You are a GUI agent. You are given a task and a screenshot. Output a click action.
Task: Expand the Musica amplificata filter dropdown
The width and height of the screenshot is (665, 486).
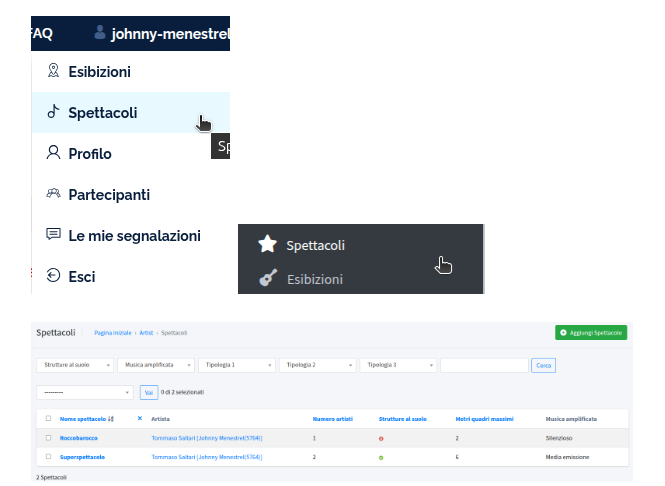tap(155, 365)
